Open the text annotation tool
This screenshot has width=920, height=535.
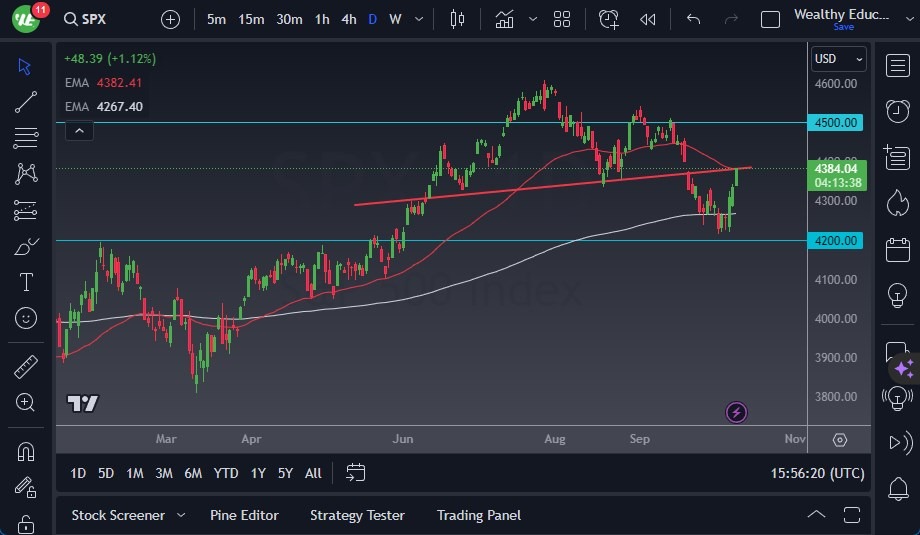[x=26, y=282]
